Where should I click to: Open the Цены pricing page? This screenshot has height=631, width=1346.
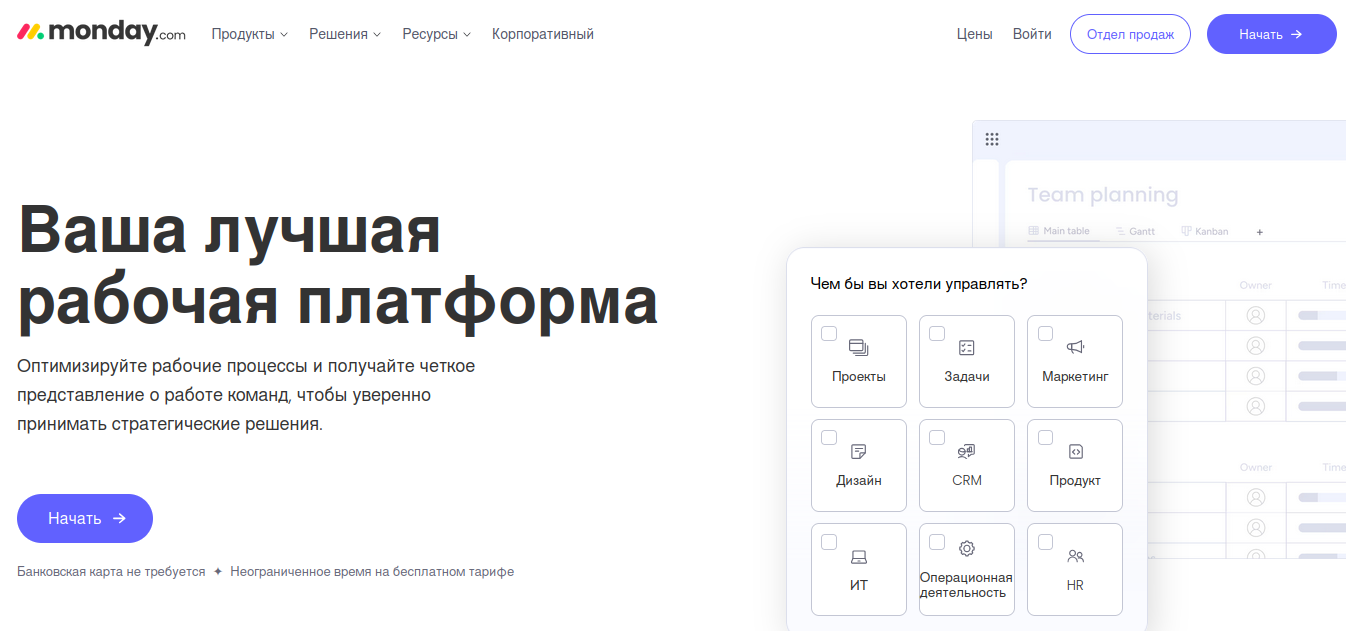(974, 34)
